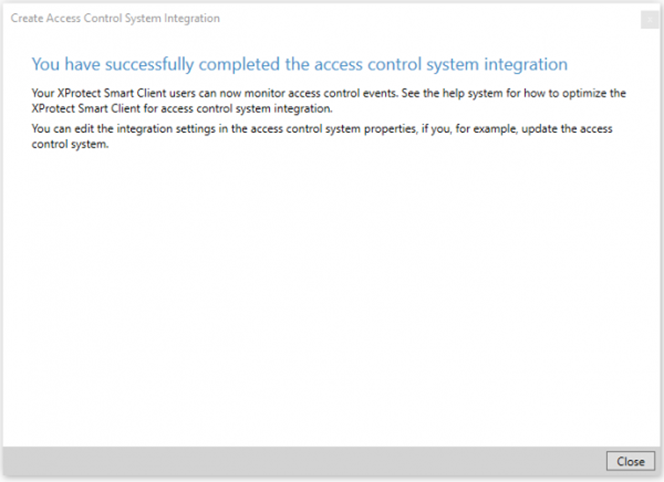Screen dimensions: 664x482
Task: Click "control system." on the last text line
Action: (x=70, y=144)
